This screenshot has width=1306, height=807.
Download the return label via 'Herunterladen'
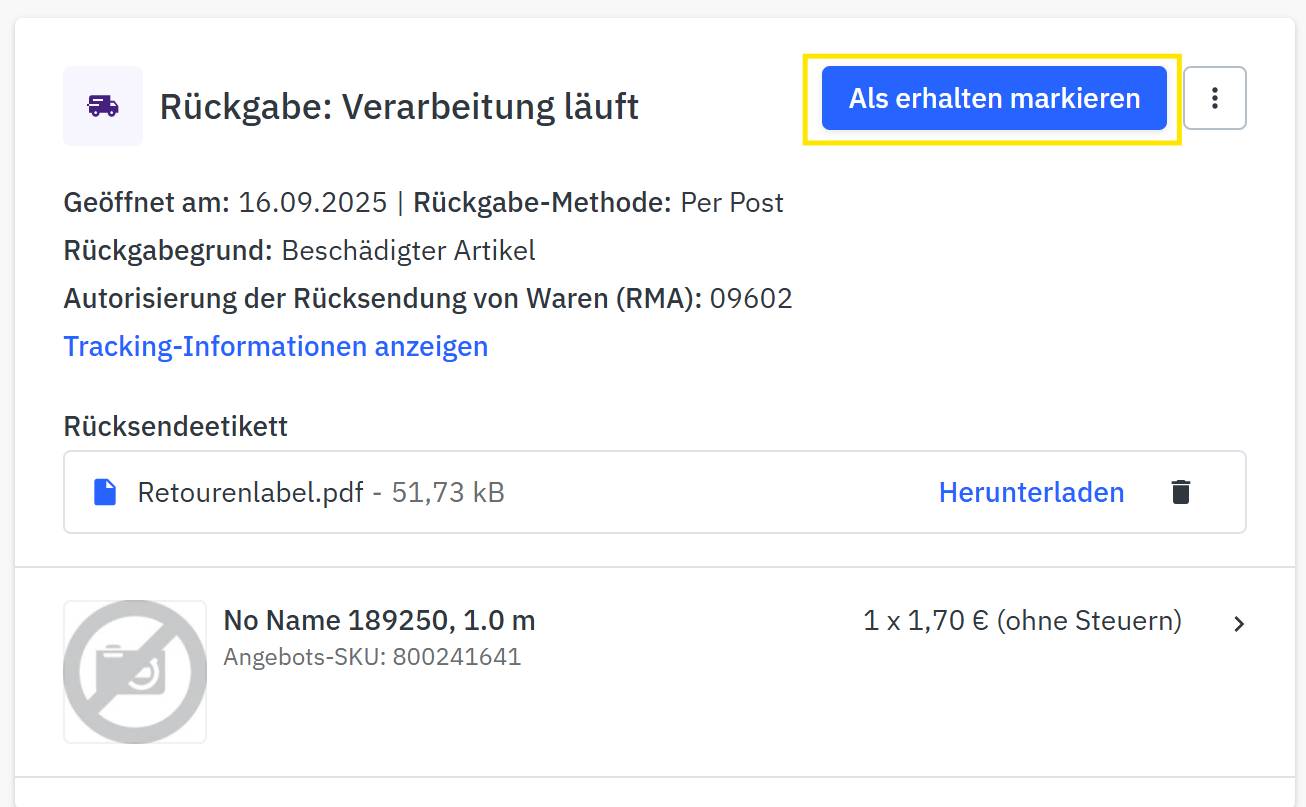point(1031,492)
